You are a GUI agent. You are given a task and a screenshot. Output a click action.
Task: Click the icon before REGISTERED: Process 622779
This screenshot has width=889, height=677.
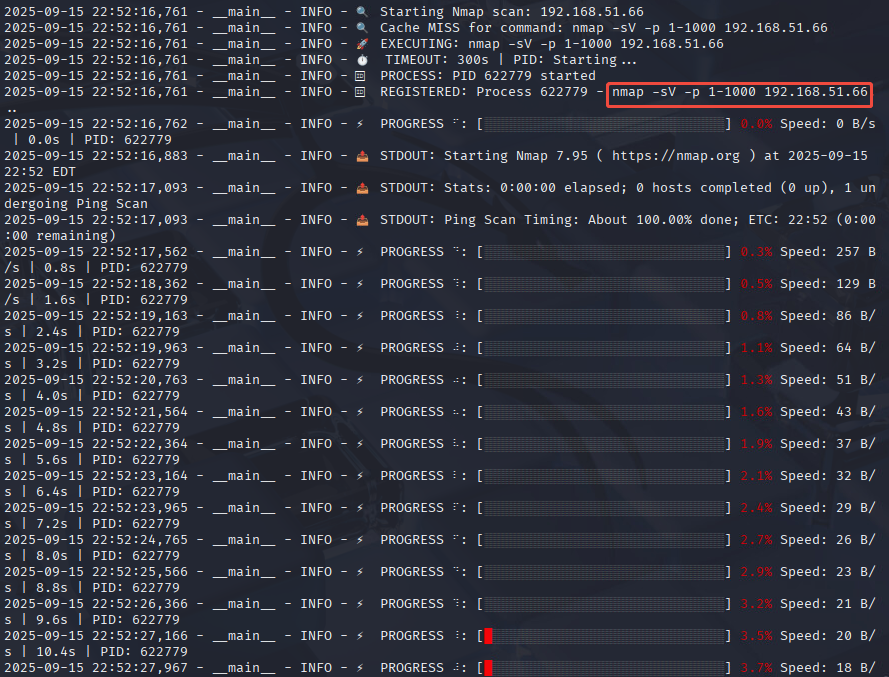(x=362, y=92)
